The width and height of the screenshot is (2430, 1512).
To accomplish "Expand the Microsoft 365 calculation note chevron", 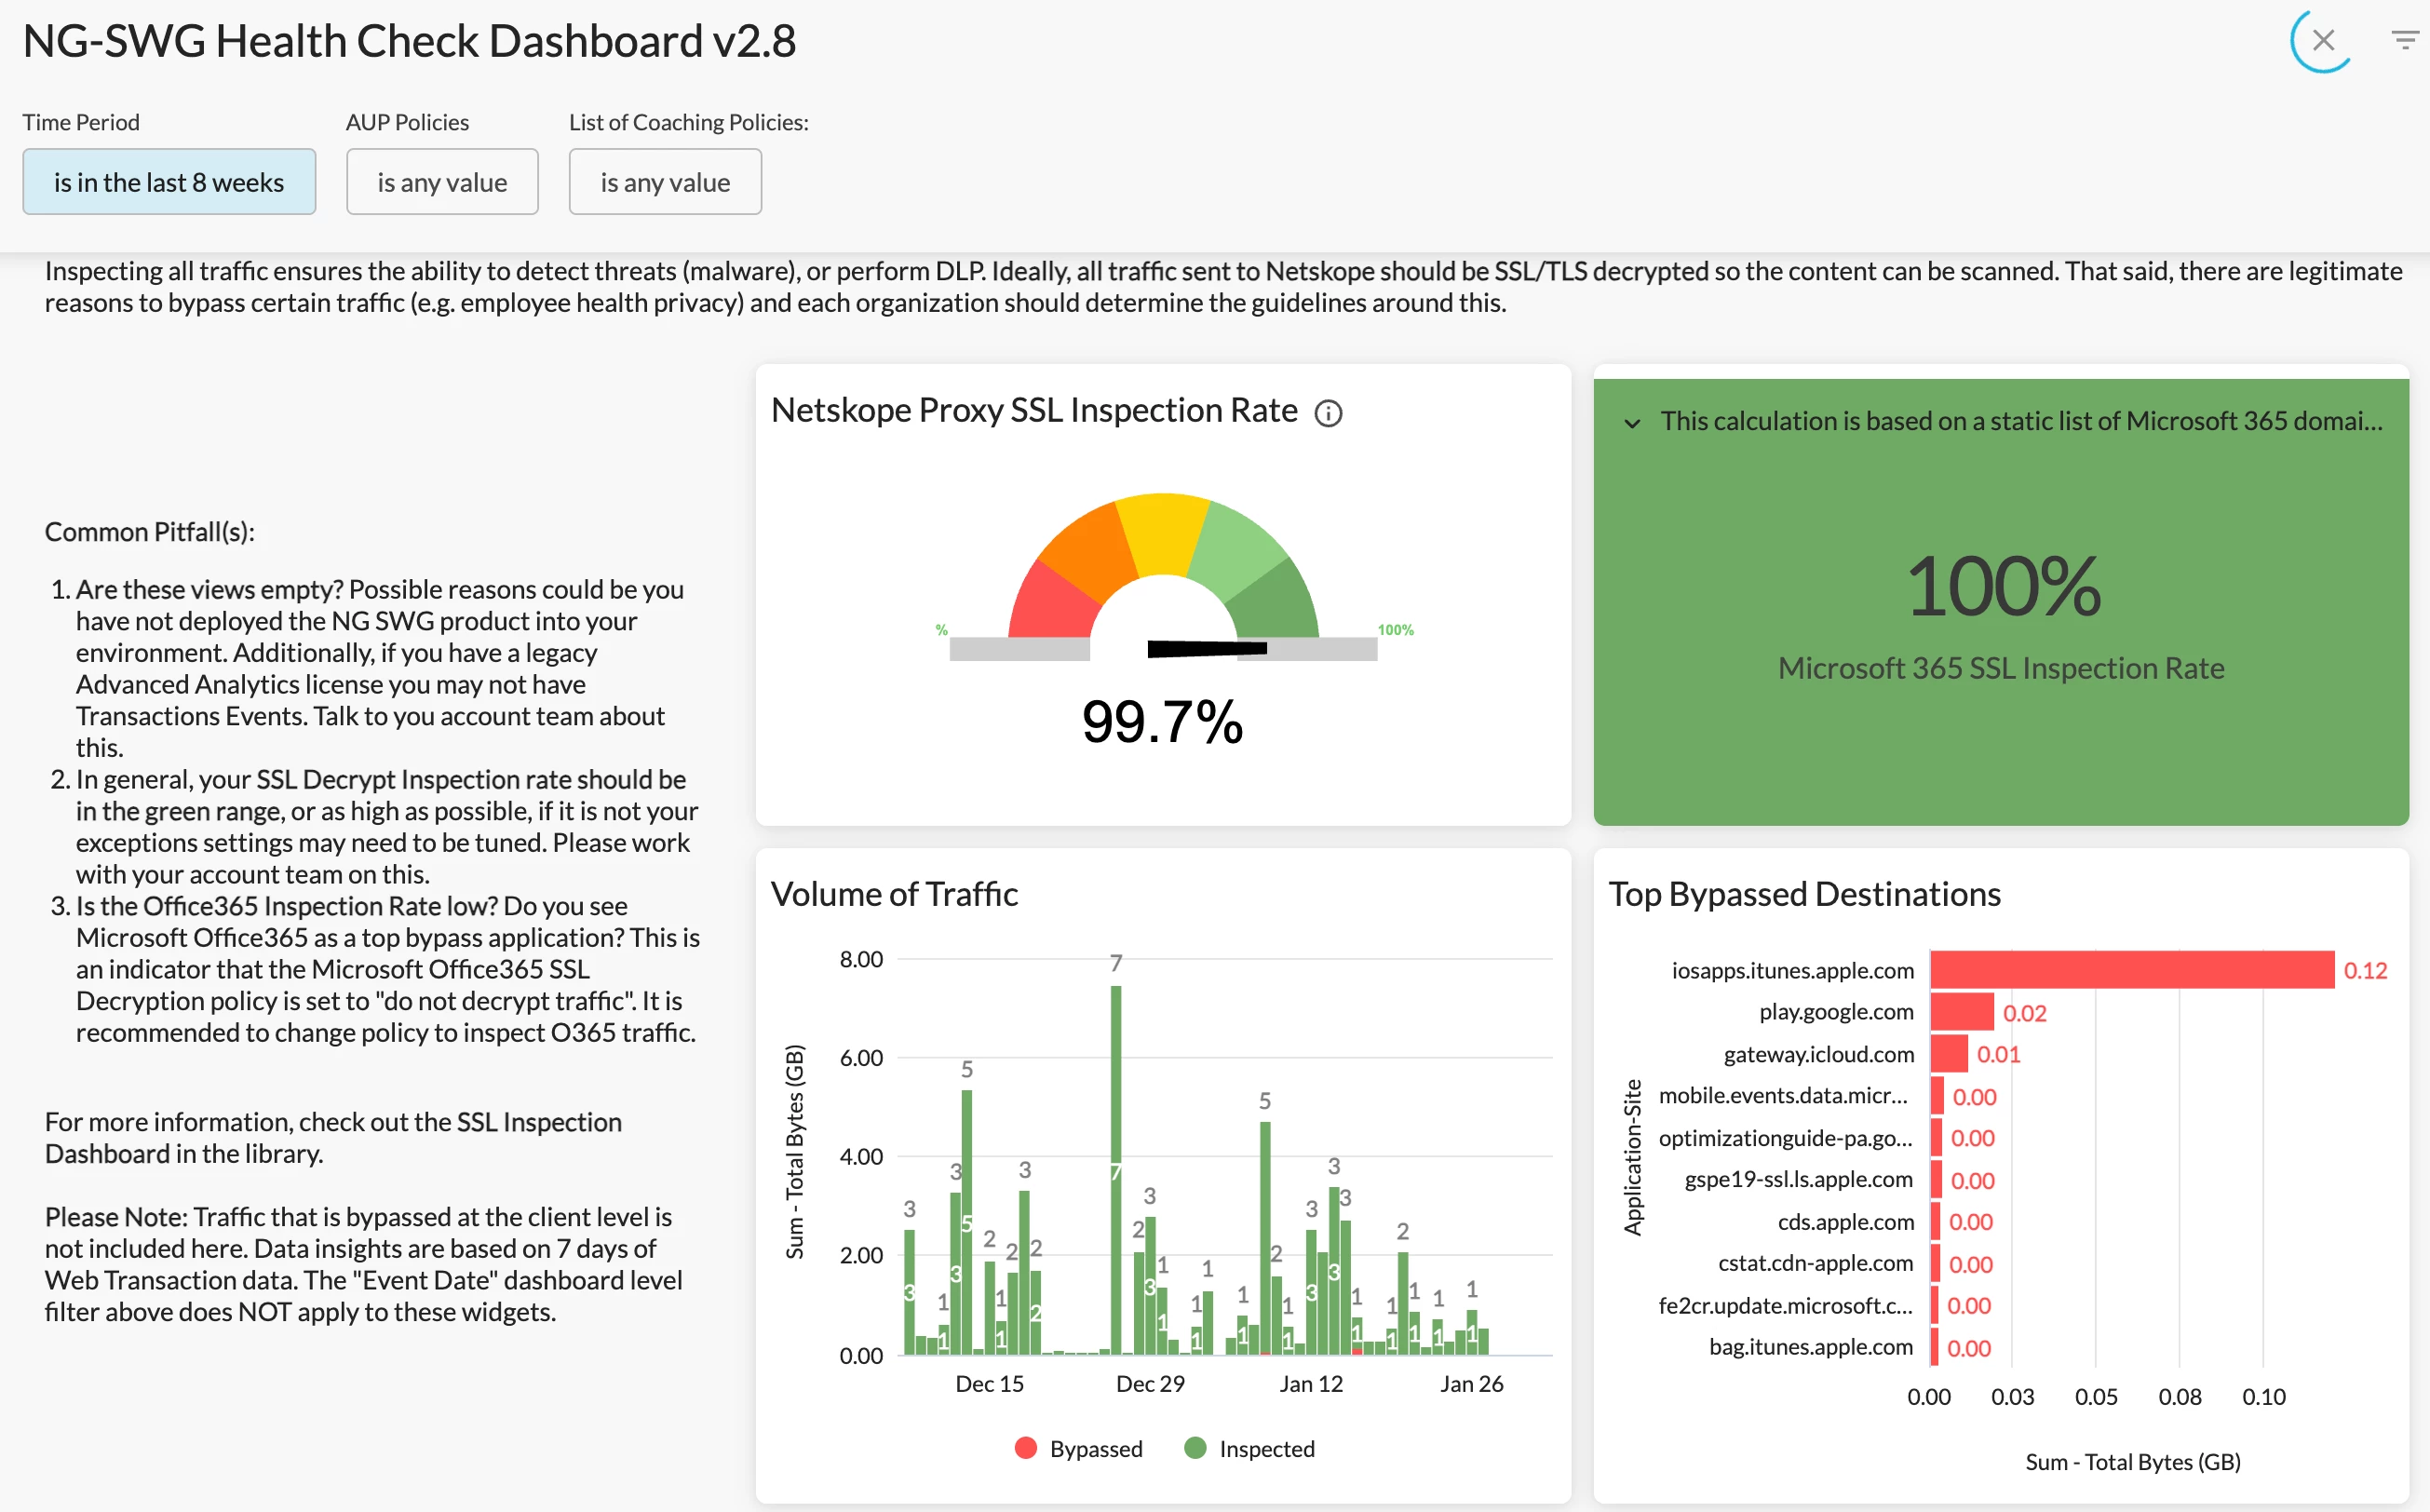I will [1632, 422].
